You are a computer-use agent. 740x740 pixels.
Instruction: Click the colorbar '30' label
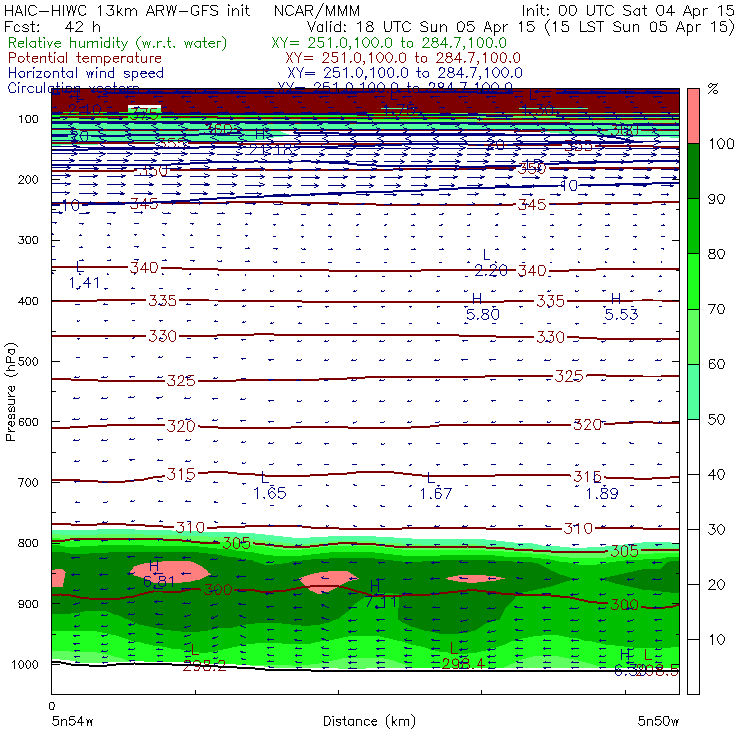[x=716, y=530]
